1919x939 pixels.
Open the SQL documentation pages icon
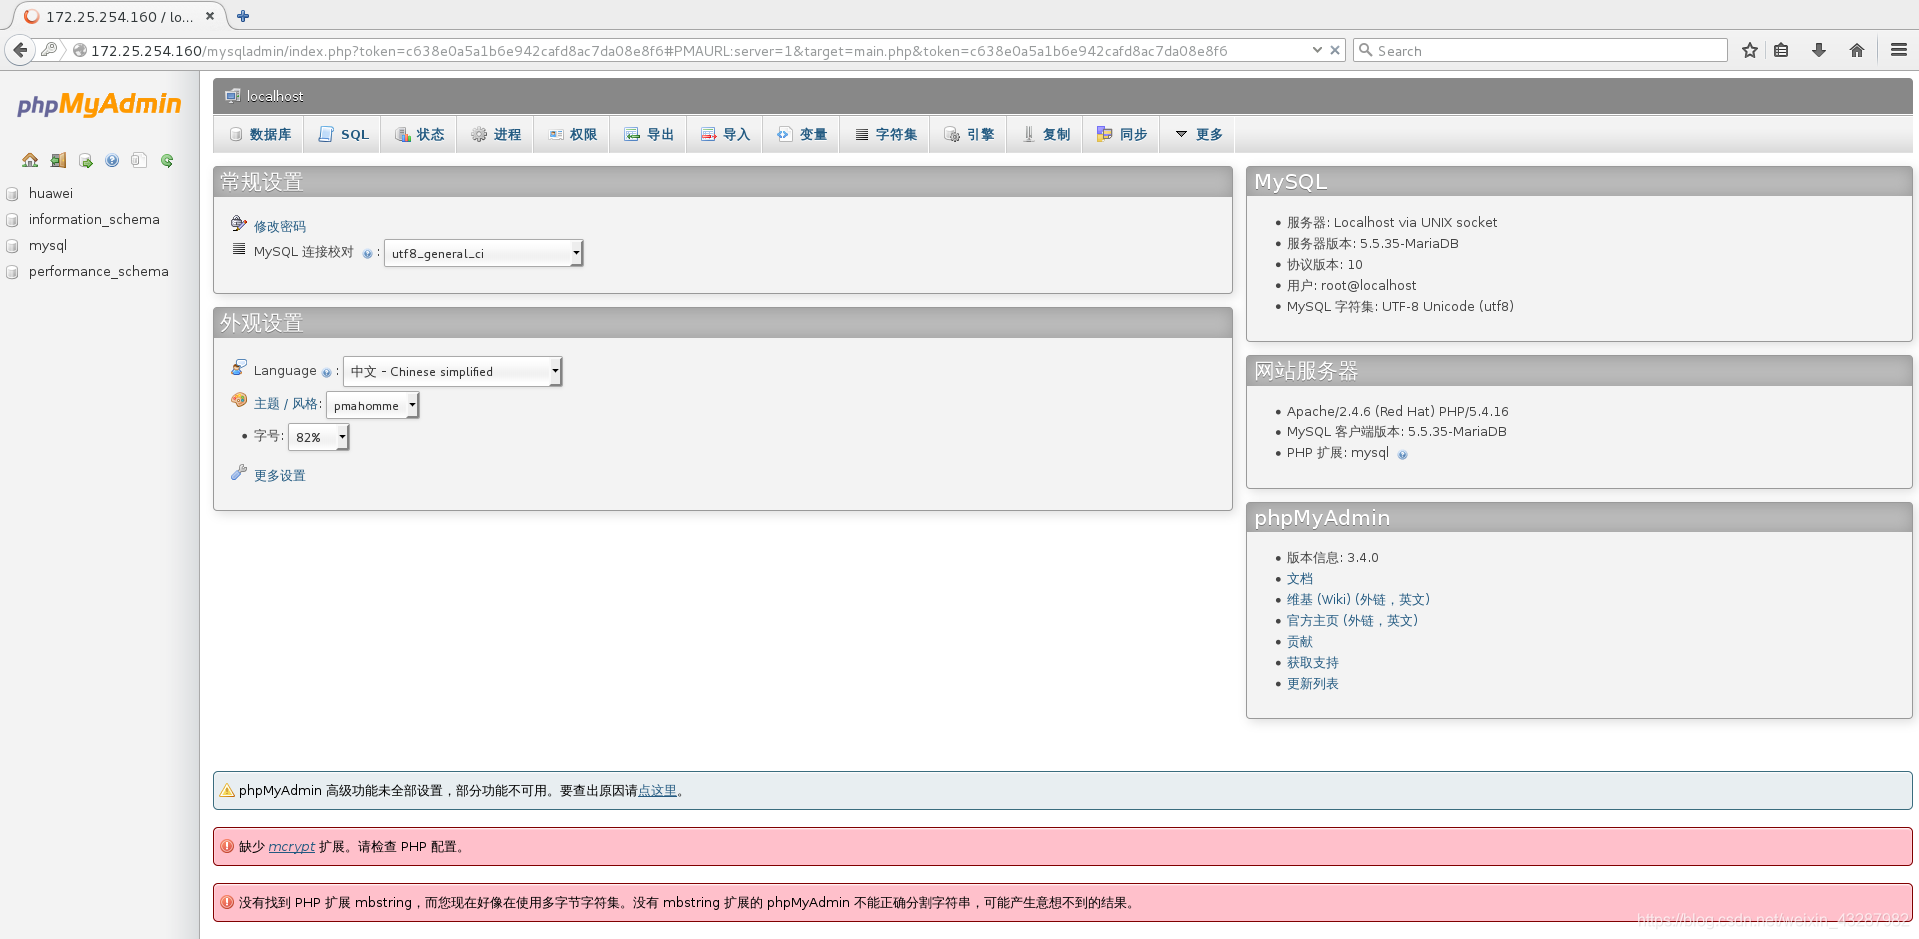139,160
